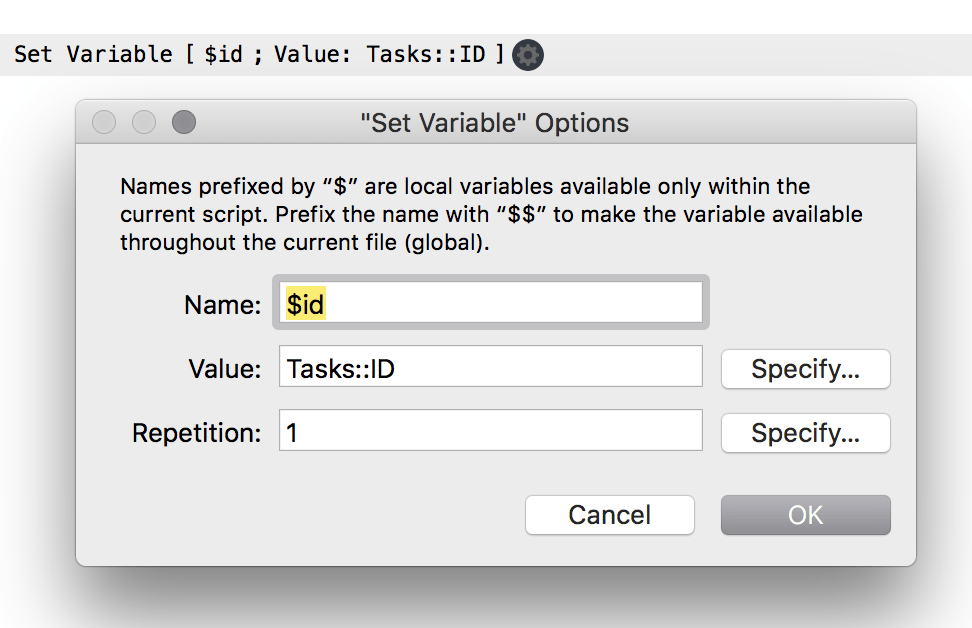
Task: Click the "Set Variable" Options title text
Action: point(494,123)
